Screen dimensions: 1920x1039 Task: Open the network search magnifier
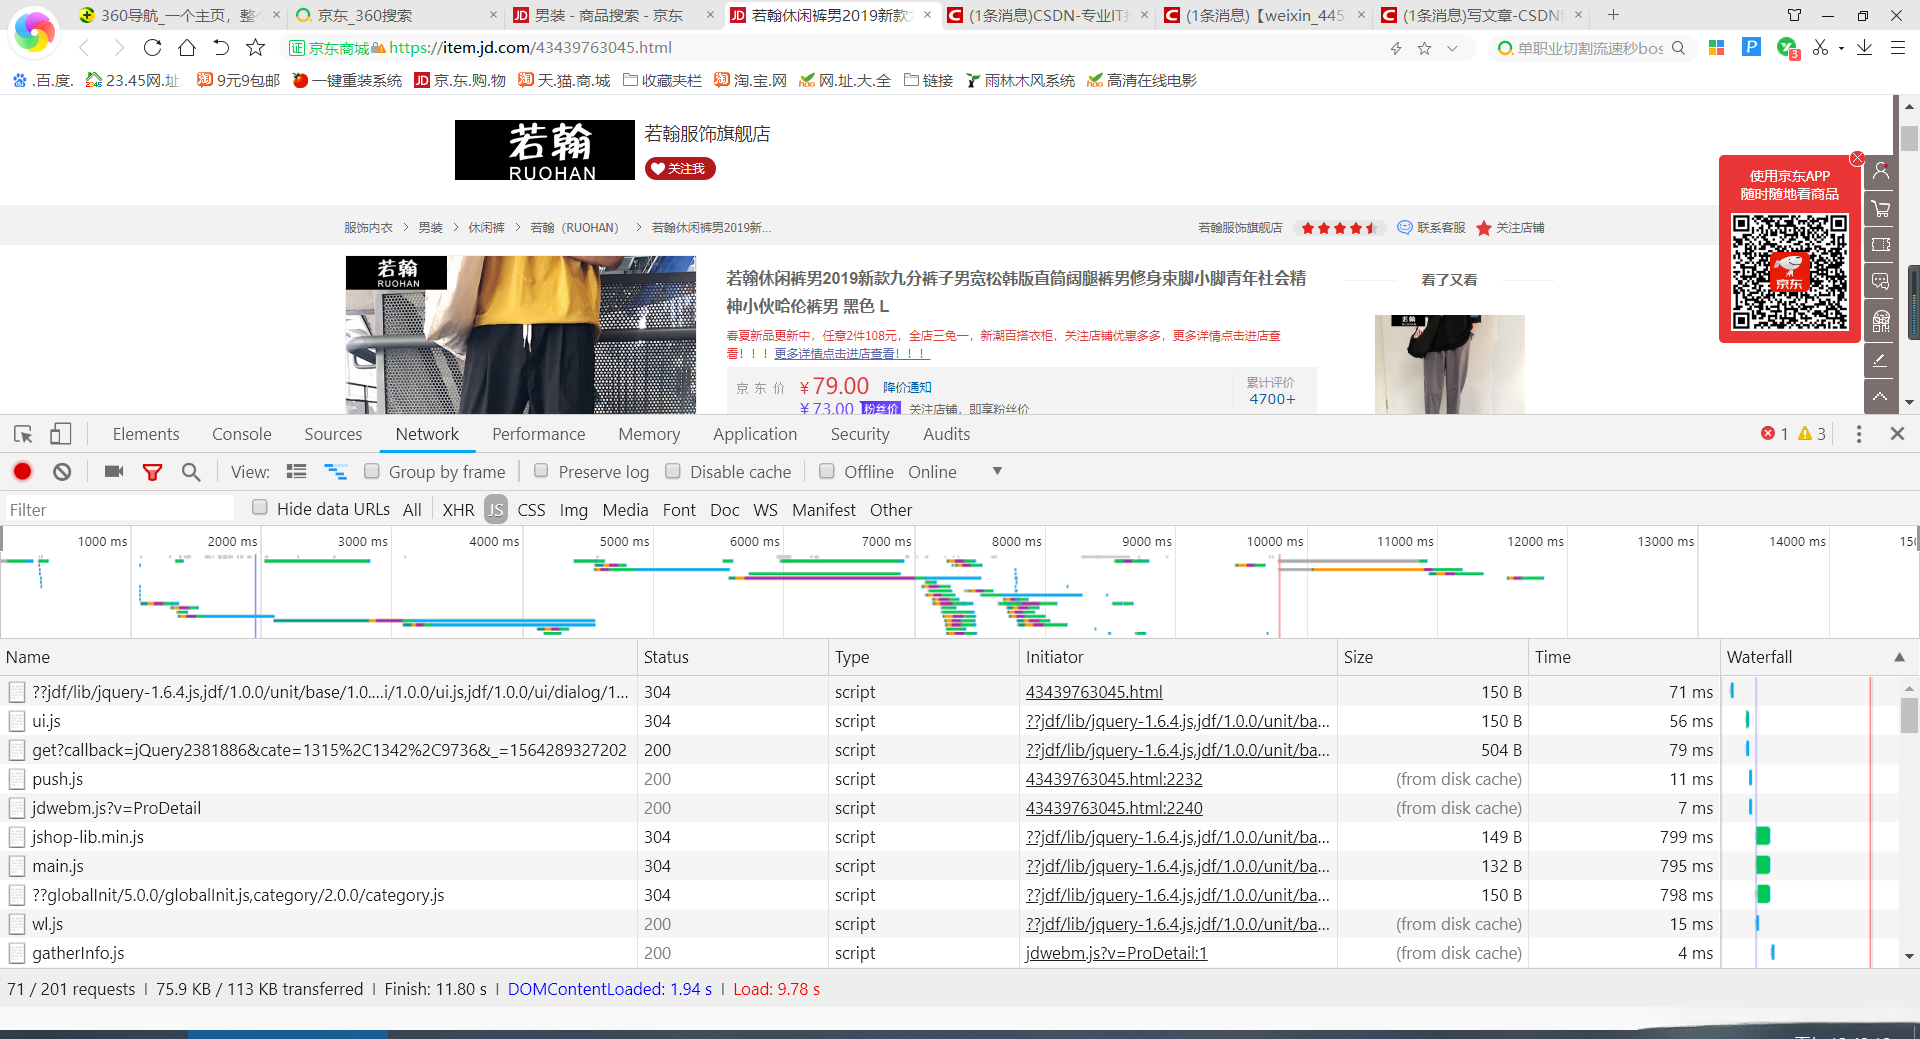(x=191, y=472)
